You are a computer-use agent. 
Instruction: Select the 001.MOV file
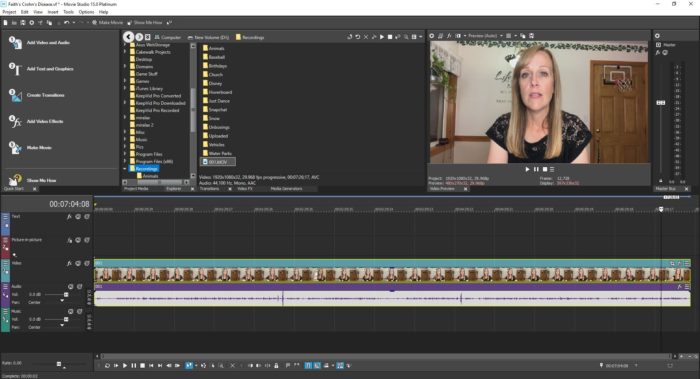(217, 162)
